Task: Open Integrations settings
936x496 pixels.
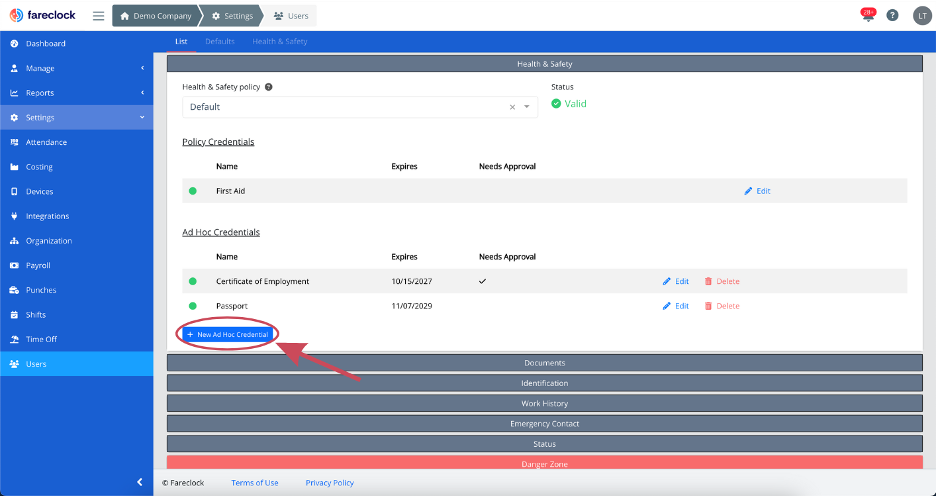Action: [x=76, y=216]
